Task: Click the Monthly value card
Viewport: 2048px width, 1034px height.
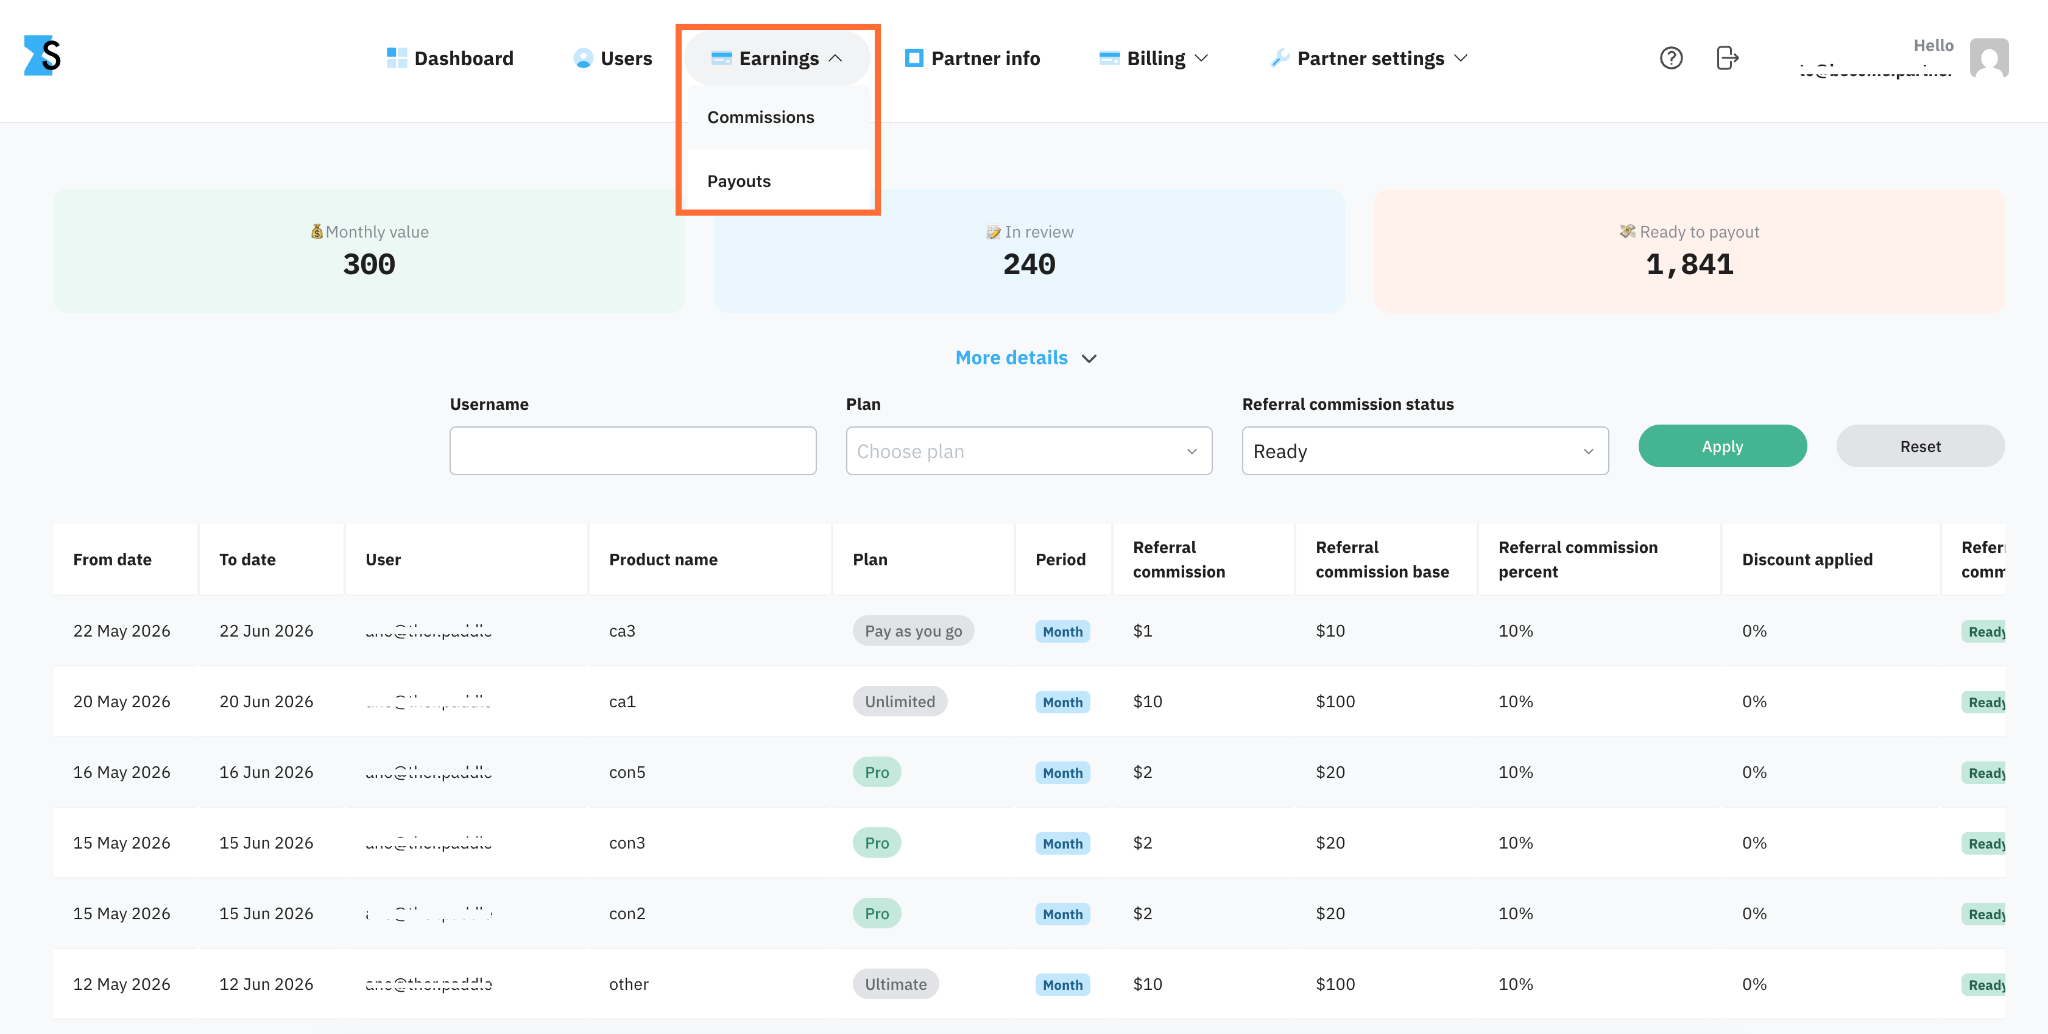Action: tap(369, 251)
